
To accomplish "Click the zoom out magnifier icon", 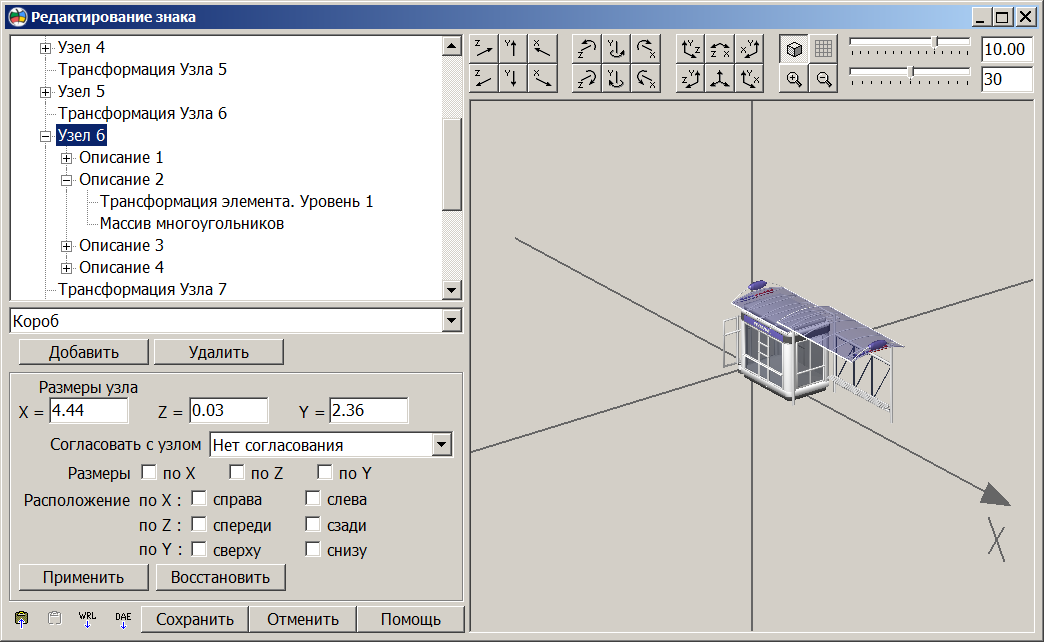I will point(823,80).
